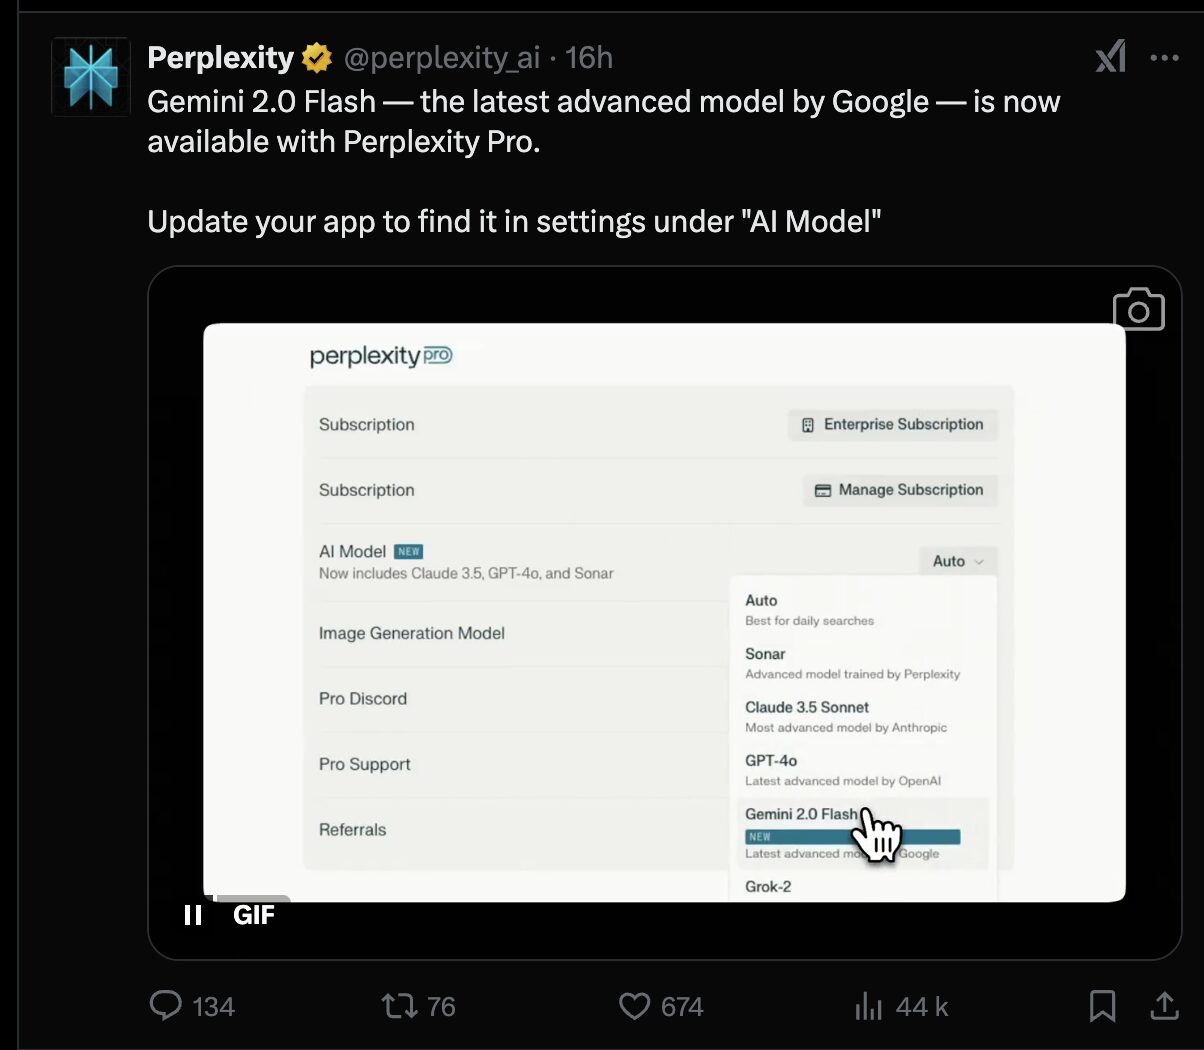Share the post via upload icon
Screen dimensions: 1204x1050
(1164, 1005)
